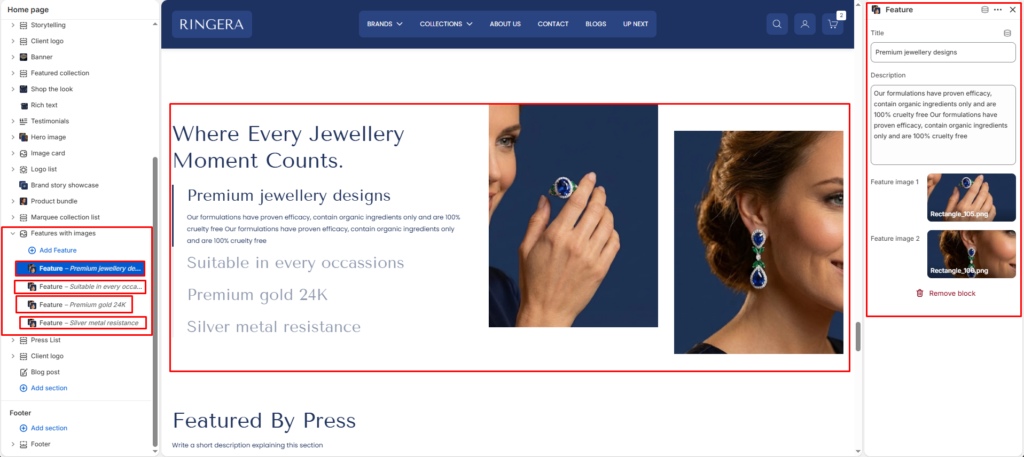1024x457 pixels.
Task: Open the BLOGS menu item
Action: pos(596,24)
